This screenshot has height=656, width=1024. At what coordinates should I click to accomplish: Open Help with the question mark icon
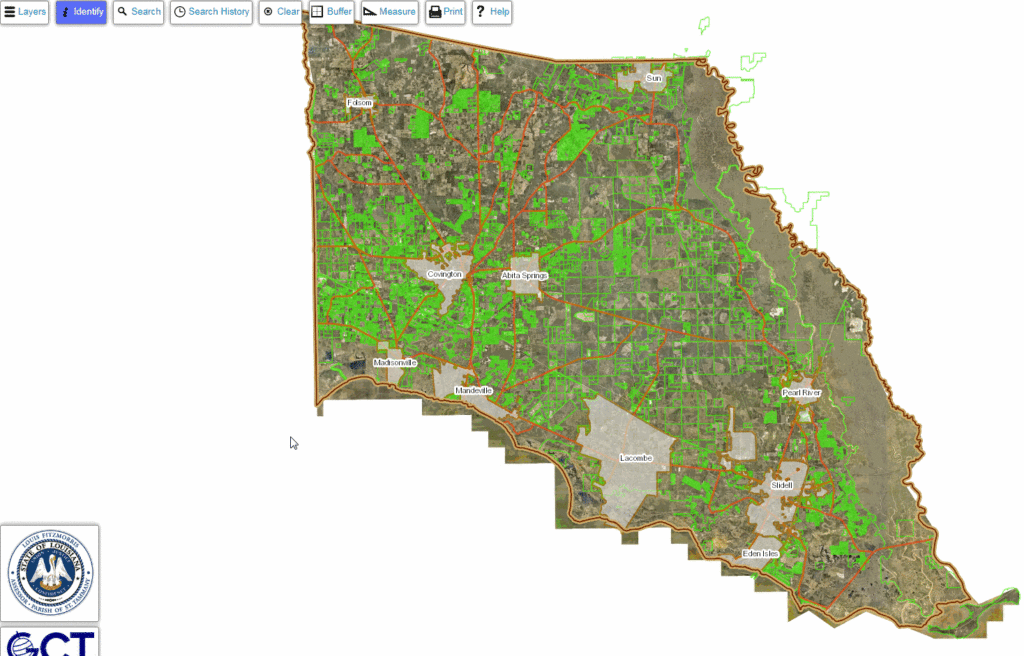(x=491, y=11)
